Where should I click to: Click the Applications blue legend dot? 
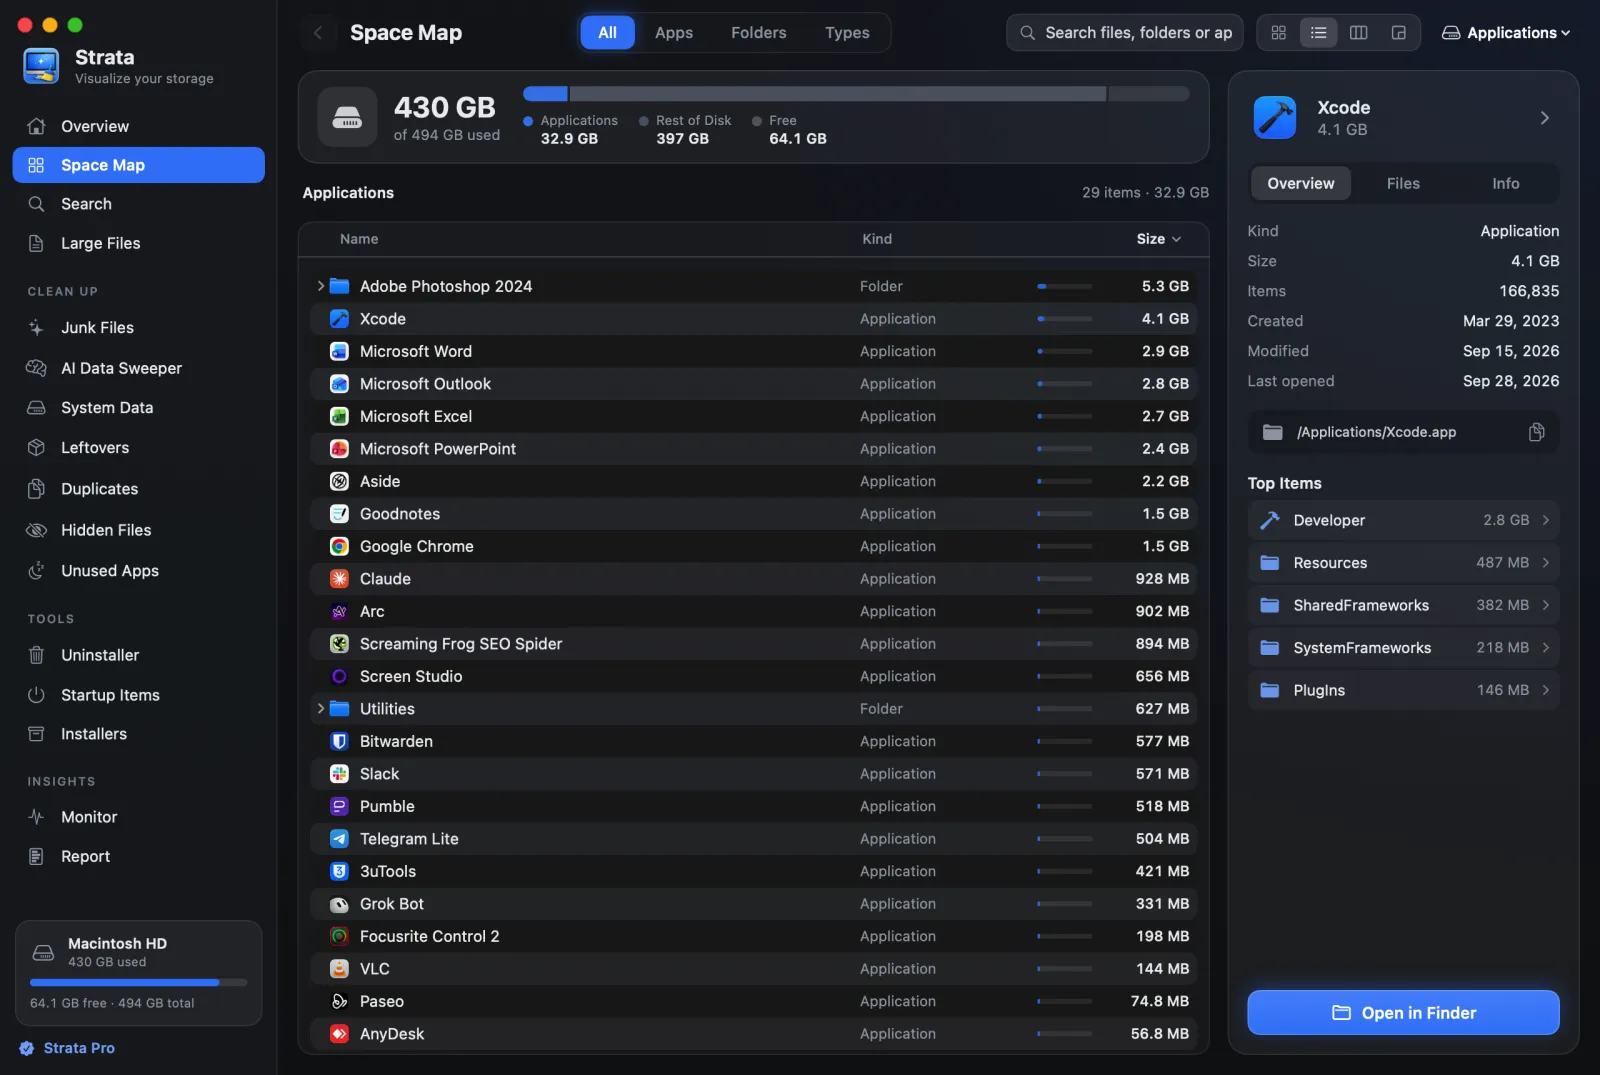click(x=528, y=121)
